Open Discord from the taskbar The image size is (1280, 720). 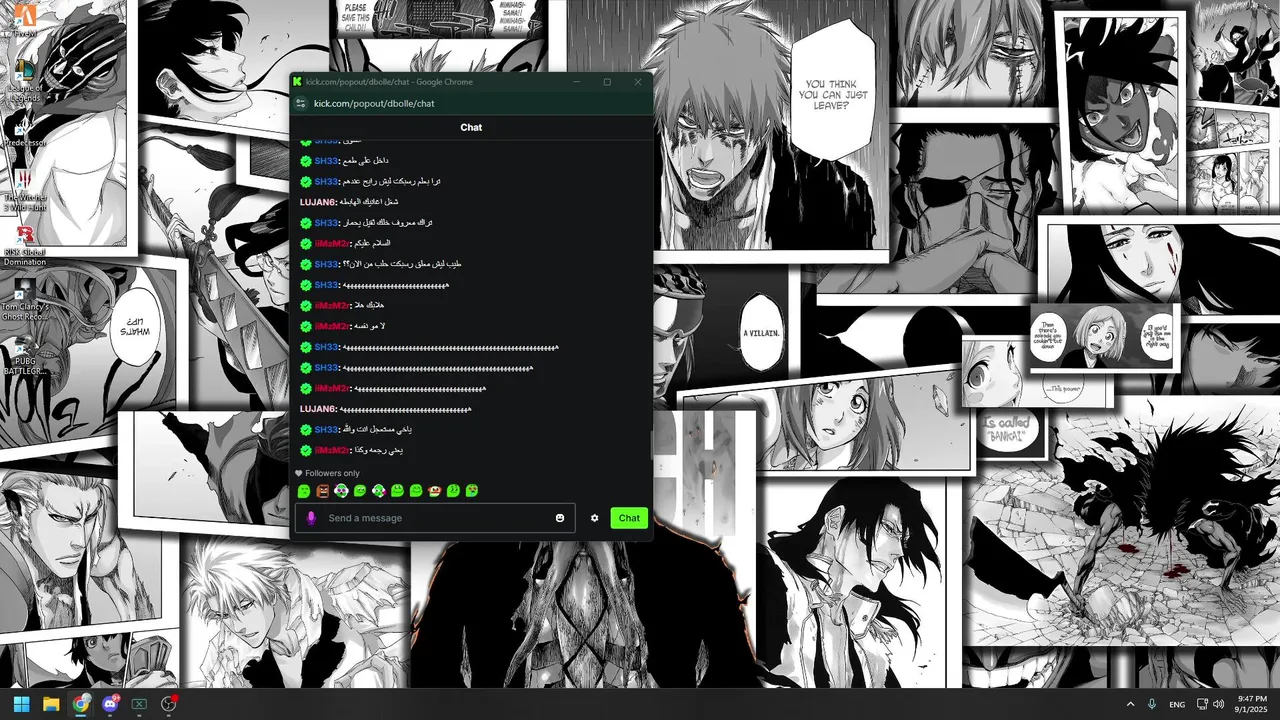(110, 704)
